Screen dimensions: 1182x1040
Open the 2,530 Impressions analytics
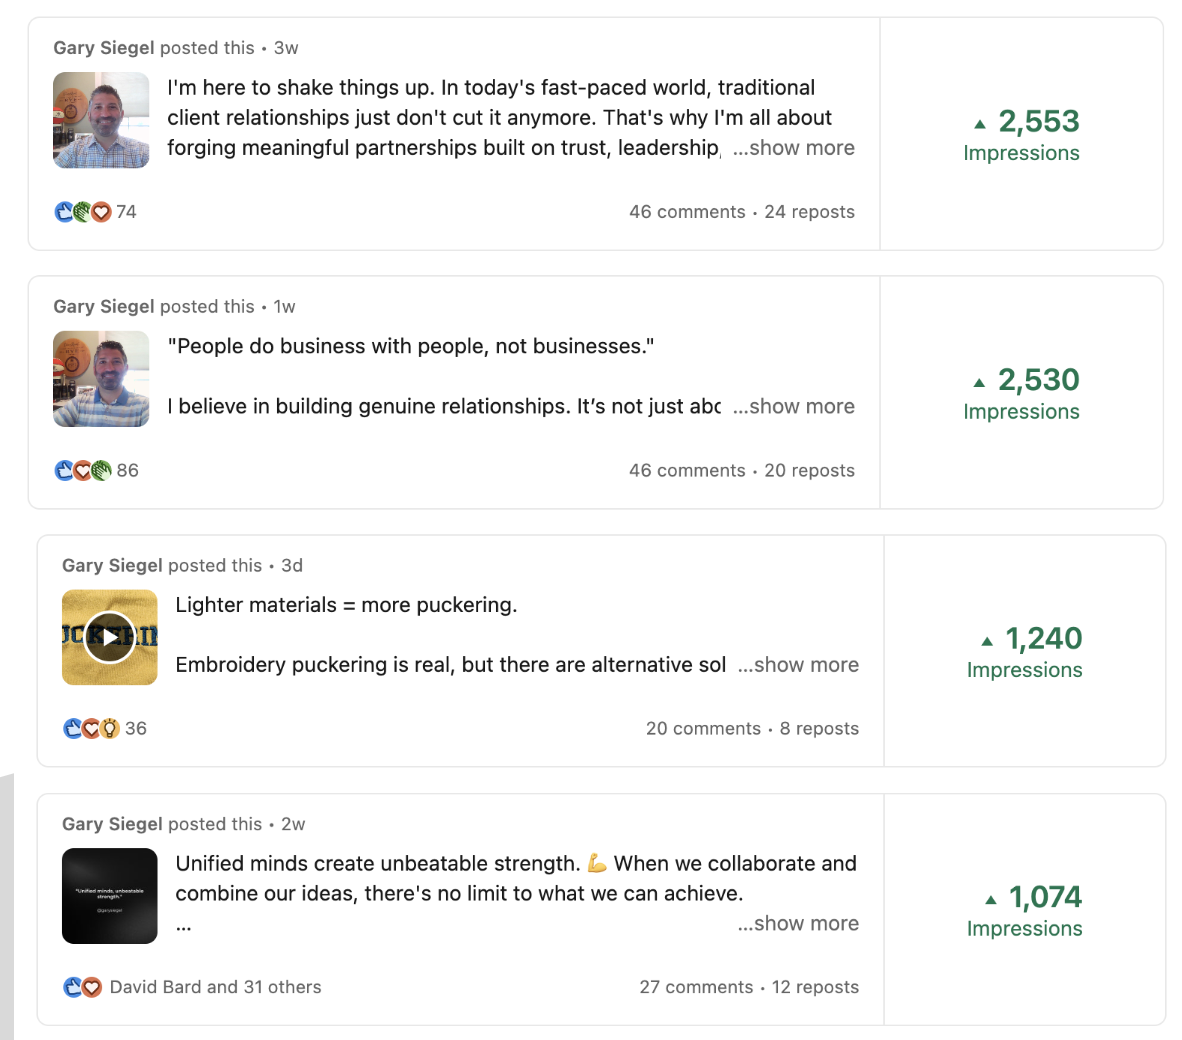click(1021, 393)
